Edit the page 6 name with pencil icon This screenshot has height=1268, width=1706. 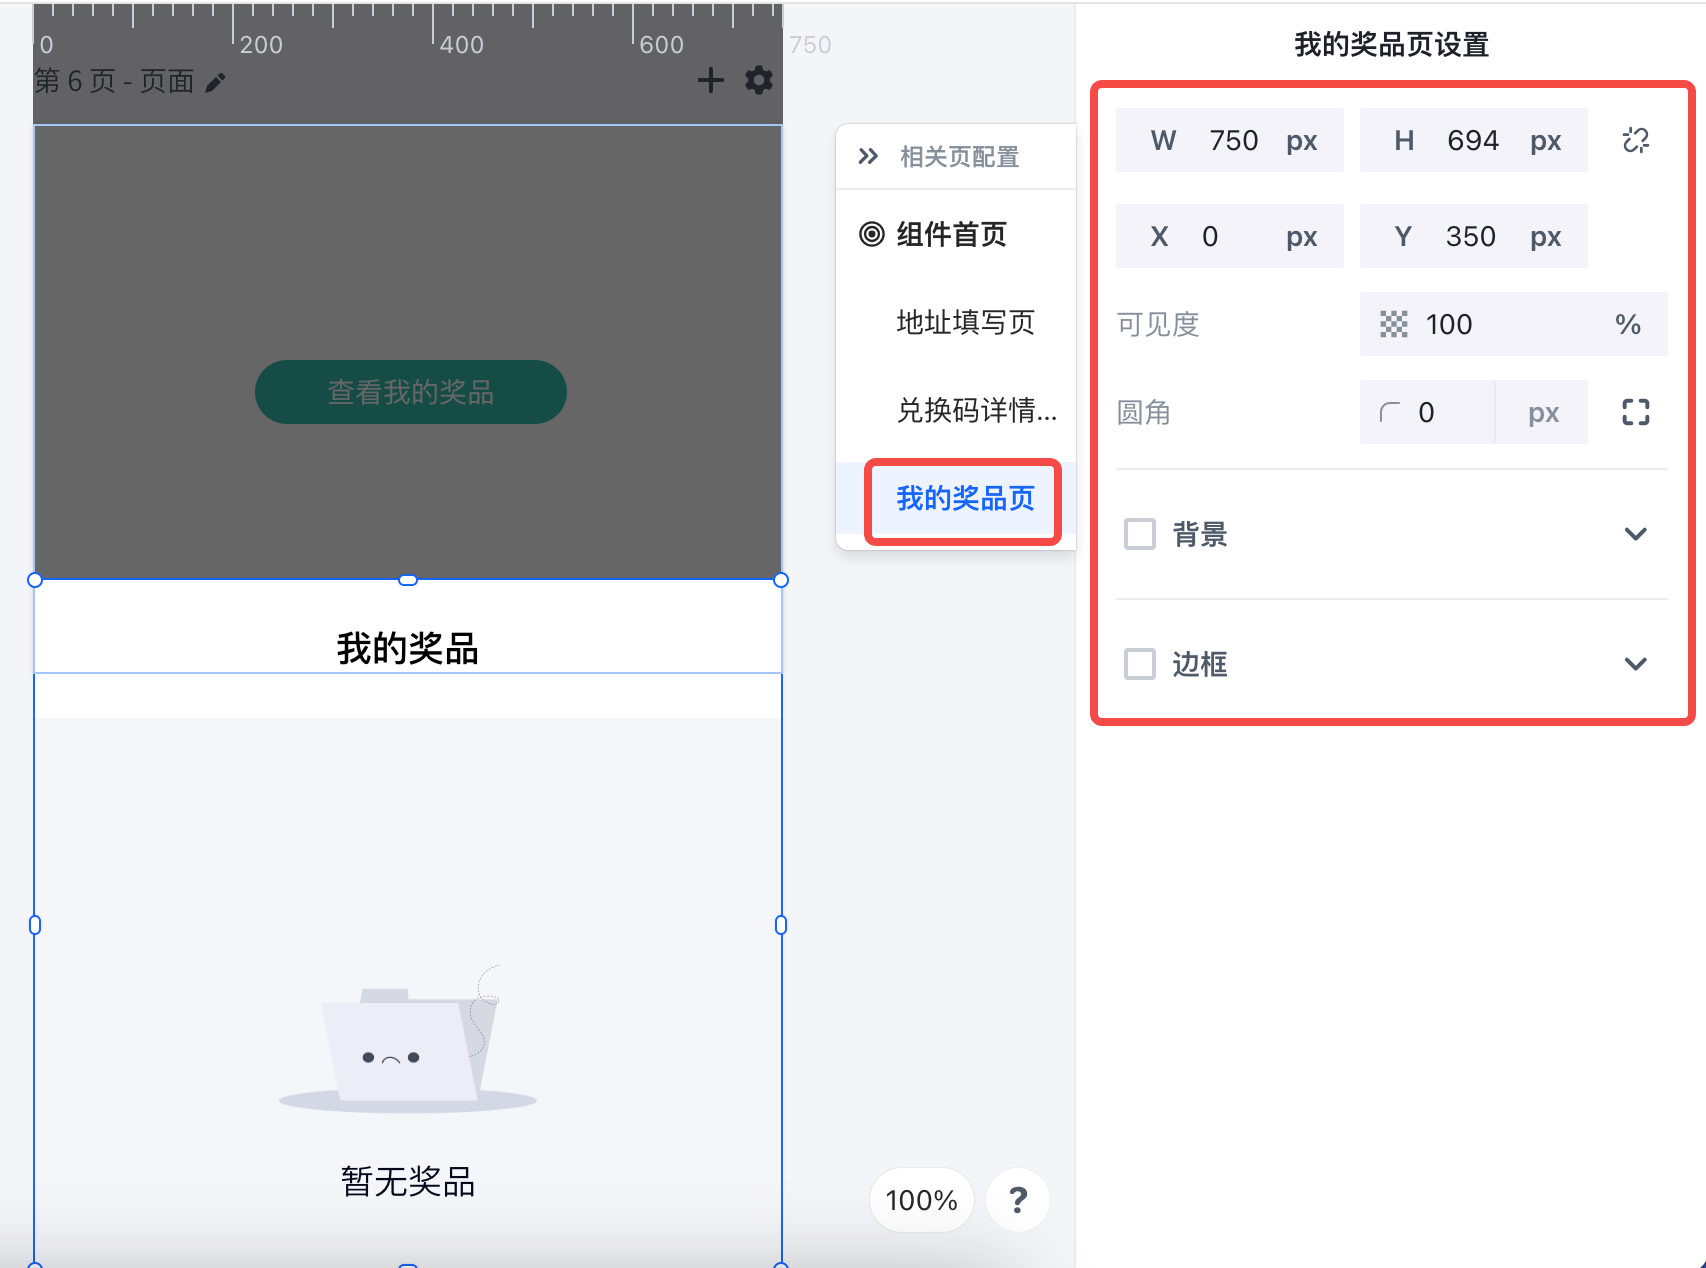[x=215, y=82]
